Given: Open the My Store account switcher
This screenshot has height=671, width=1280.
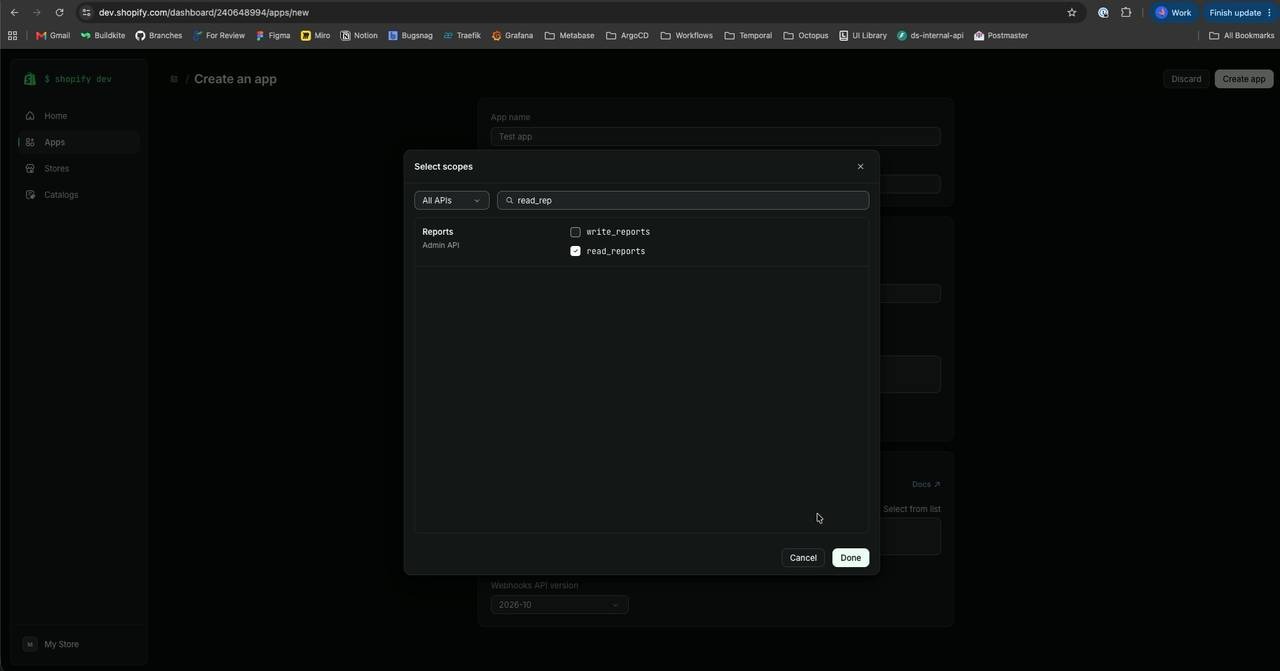Looking at the screenshot, I should coord(80,645).
